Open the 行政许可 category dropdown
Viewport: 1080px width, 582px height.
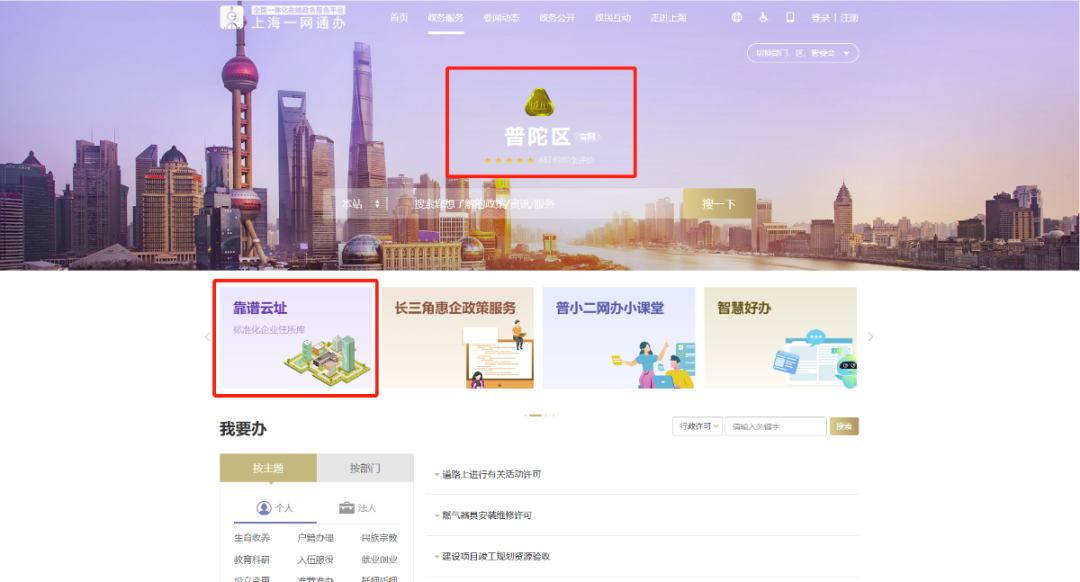pos(697,426)
